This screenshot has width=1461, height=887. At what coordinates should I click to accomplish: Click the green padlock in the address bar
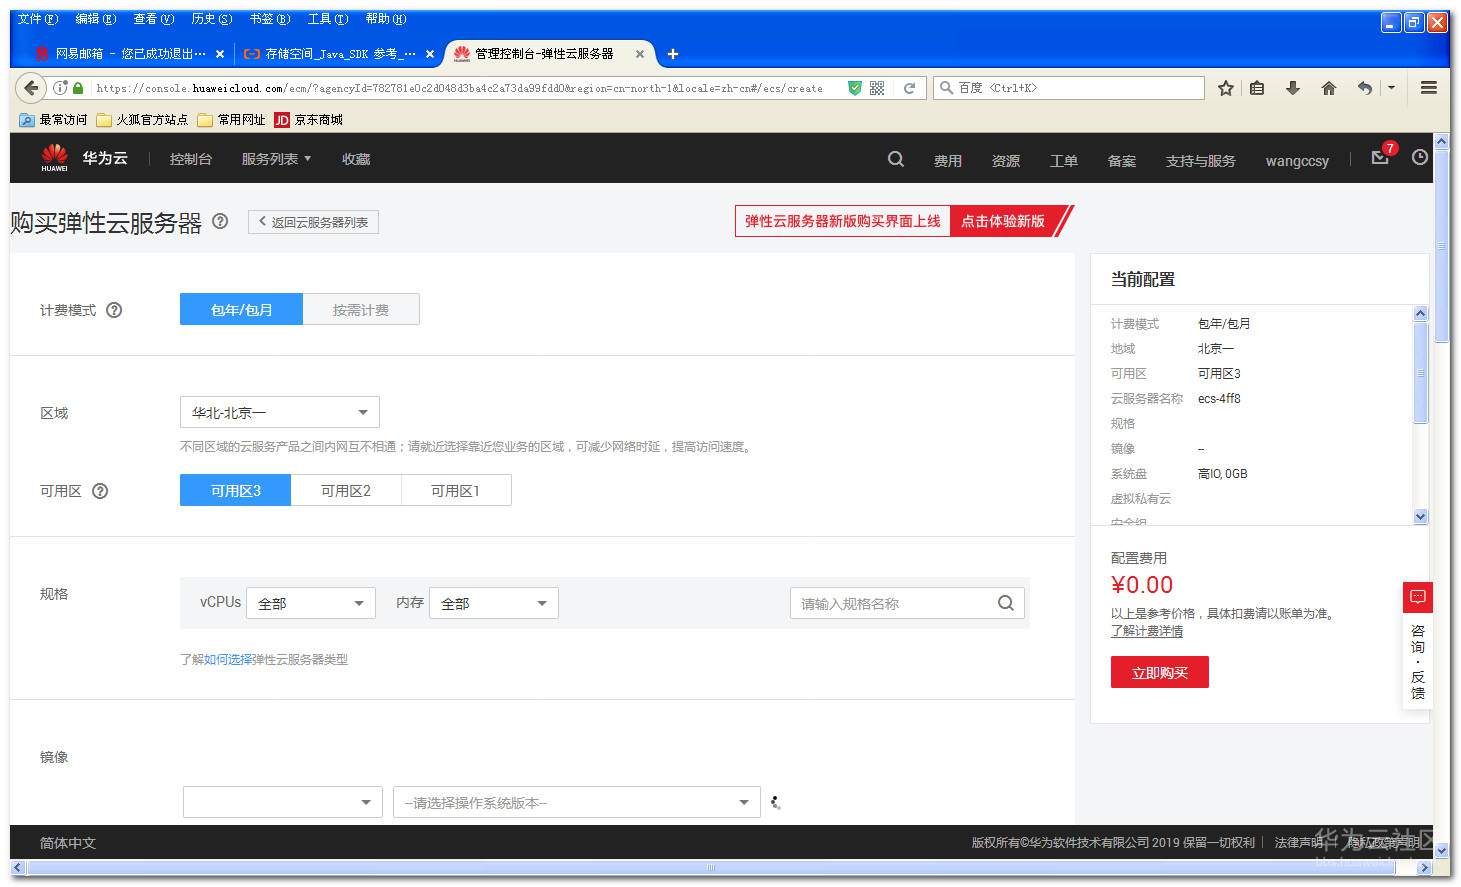77,88
